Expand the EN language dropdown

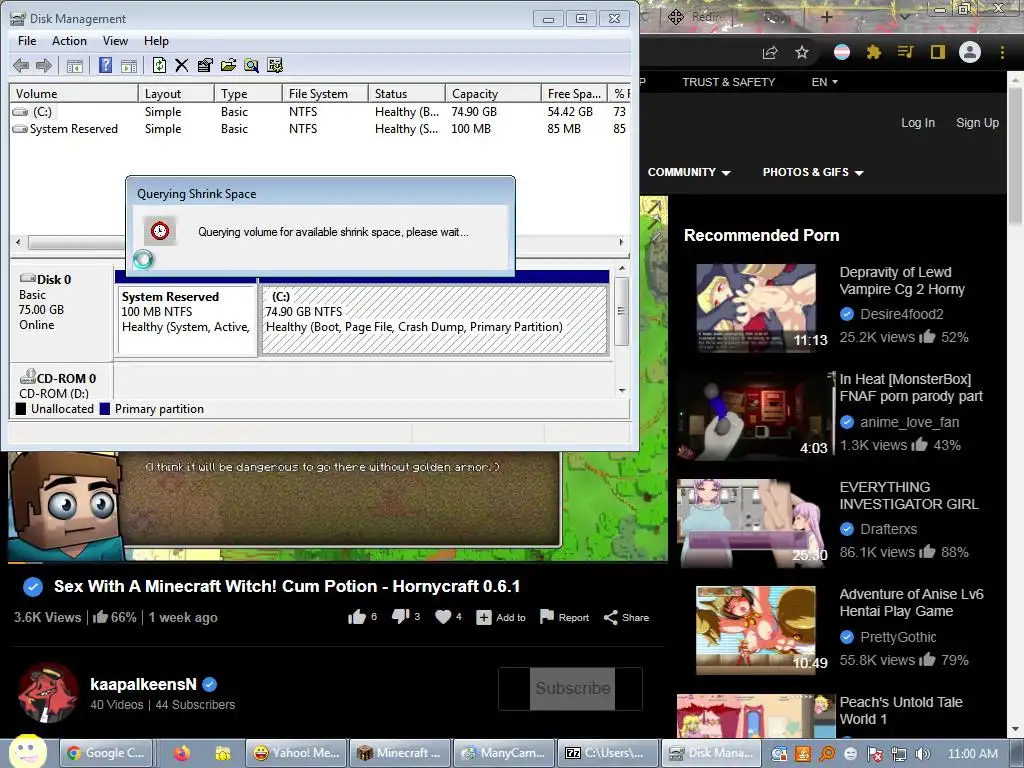pyautogui.click(x=824, y=82)
